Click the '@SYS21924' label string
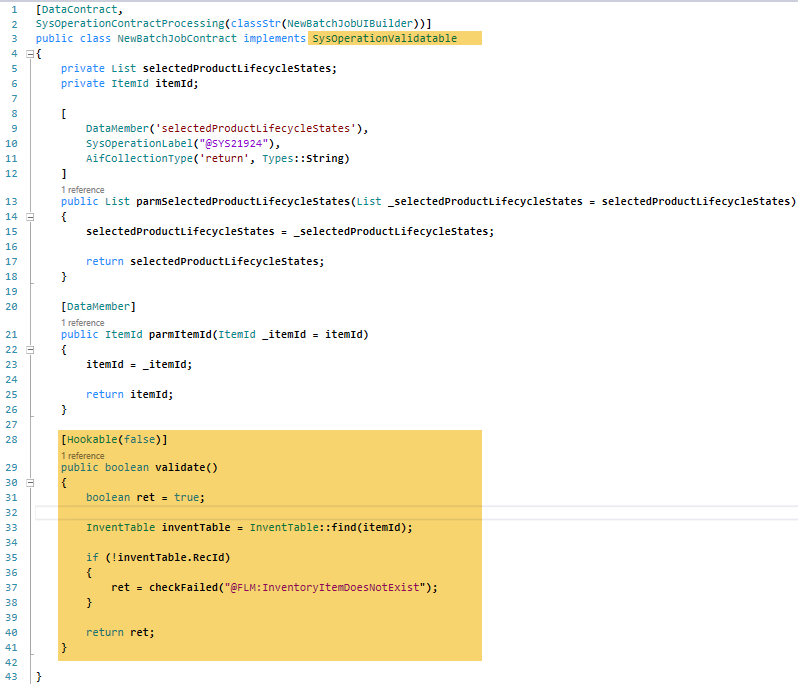The height and width of the screenshot is (684, 798). click(234, 144)
